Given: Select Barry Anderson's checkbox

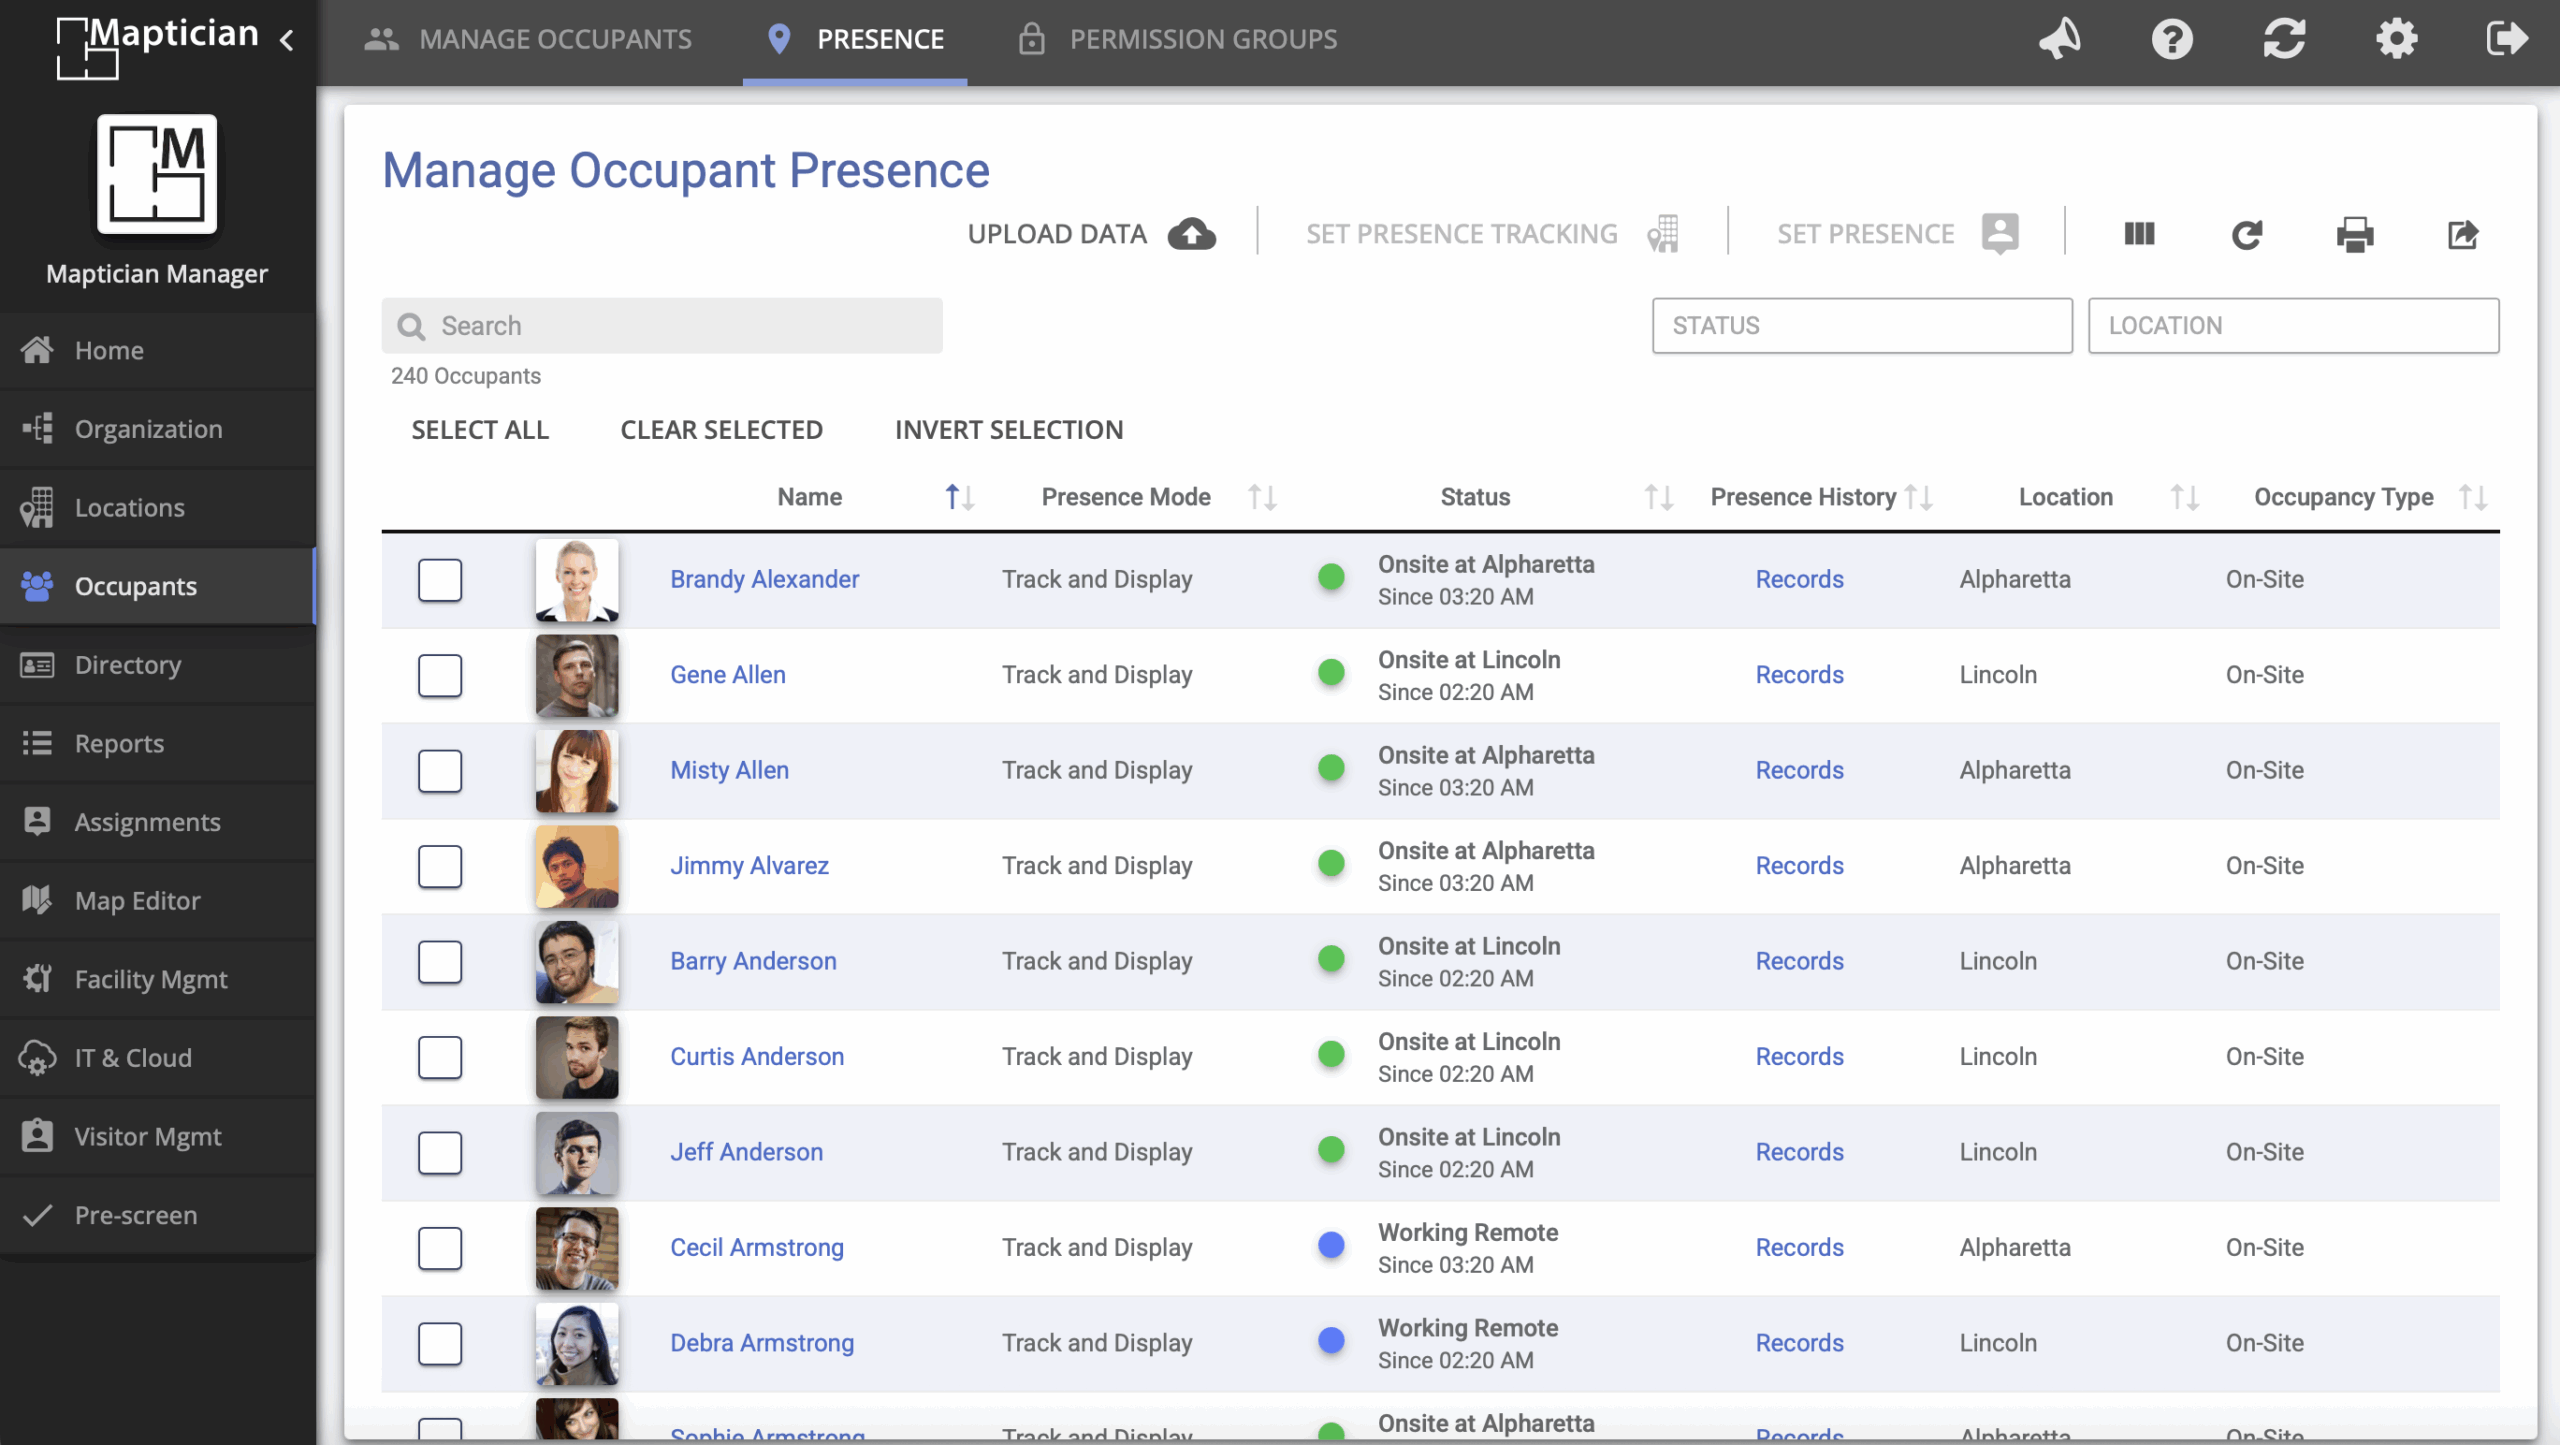Looking at the screenshot, I should pyautogui.click(x=440, y=962).
